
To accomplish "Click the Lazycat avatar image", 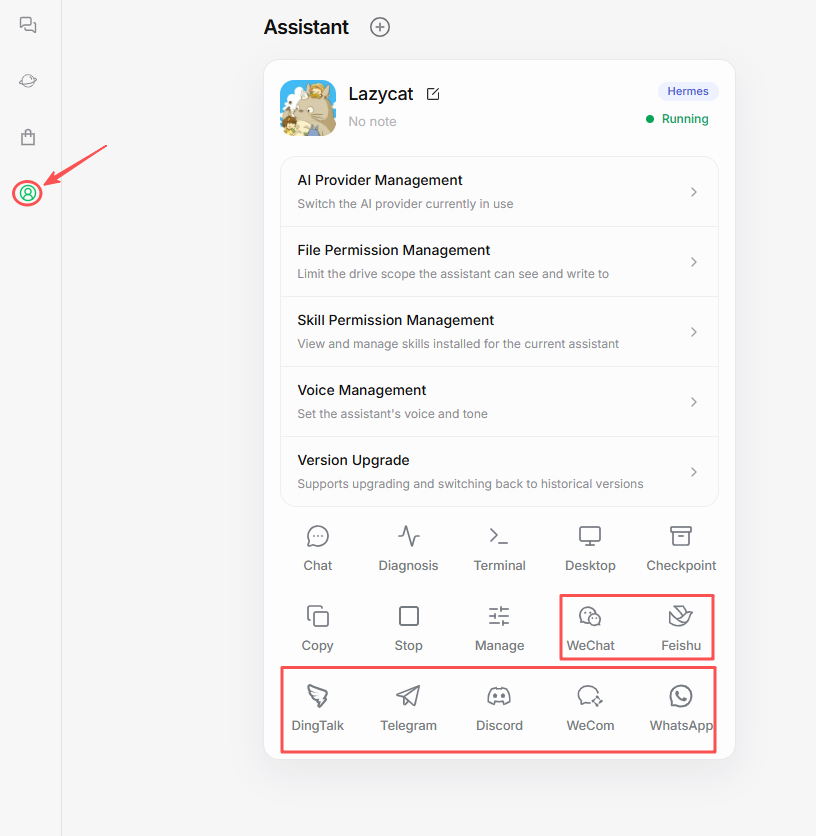I will coord(308,108).
